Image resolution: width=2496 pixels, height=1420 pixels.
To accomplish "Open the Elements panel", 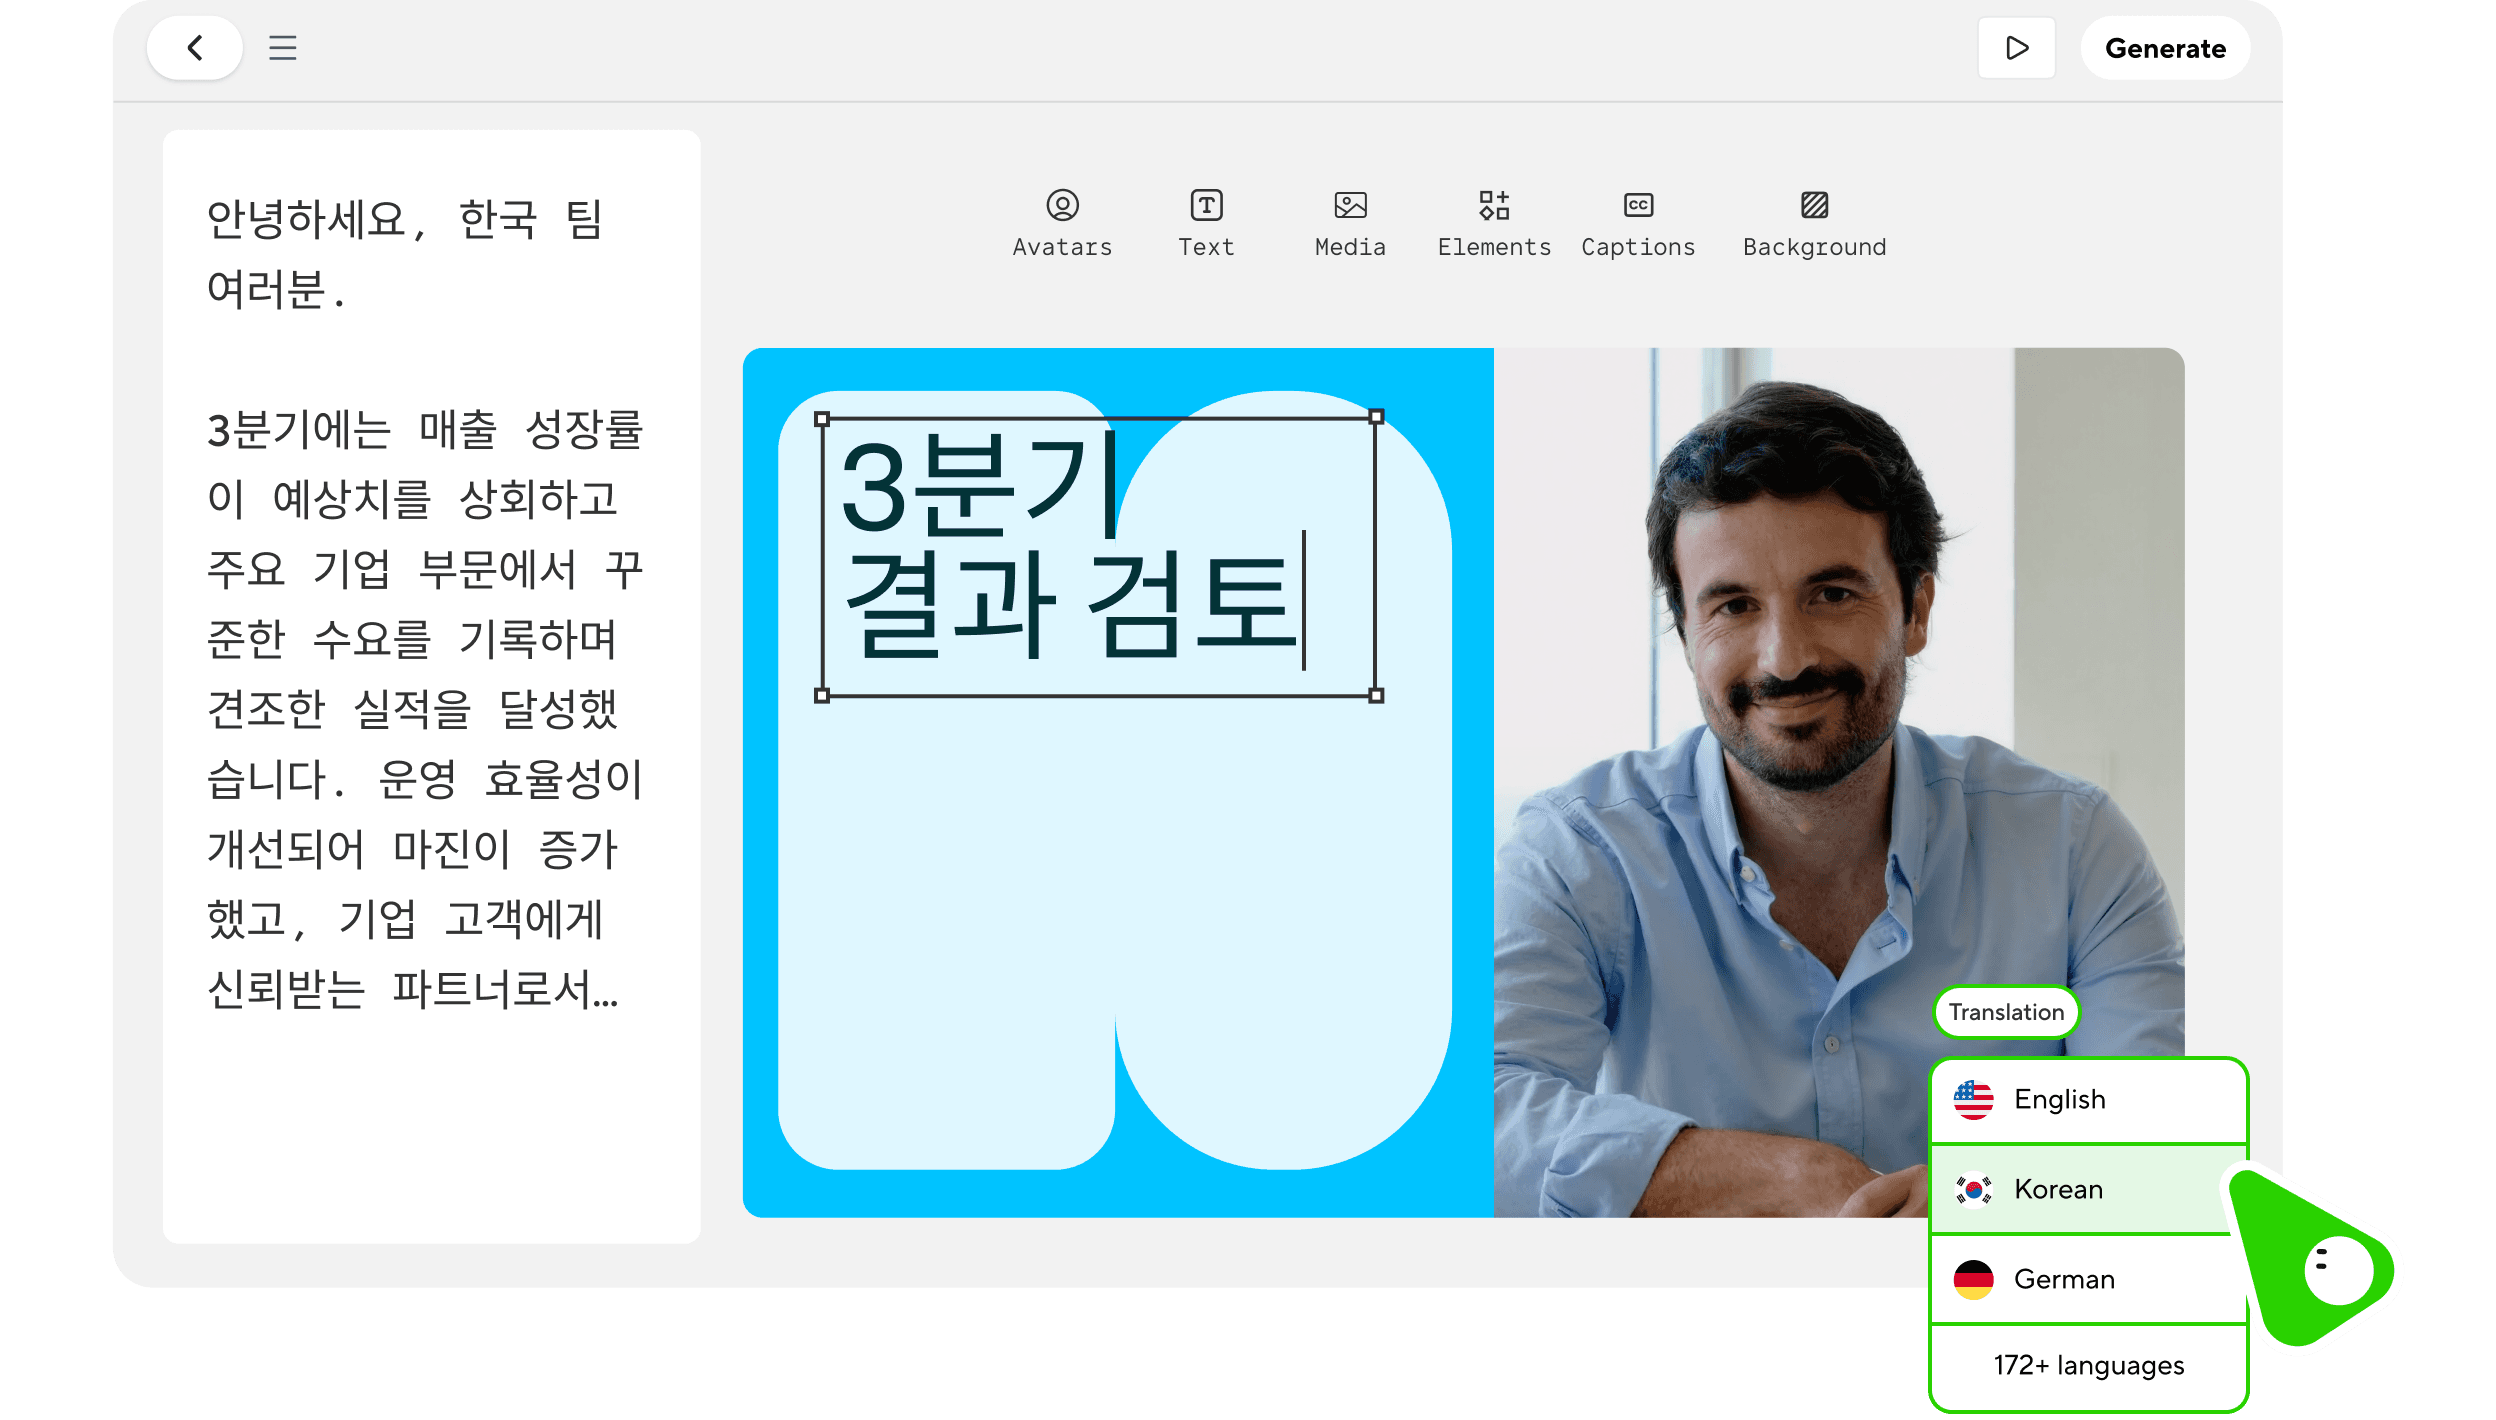I will coord(1494,222).
